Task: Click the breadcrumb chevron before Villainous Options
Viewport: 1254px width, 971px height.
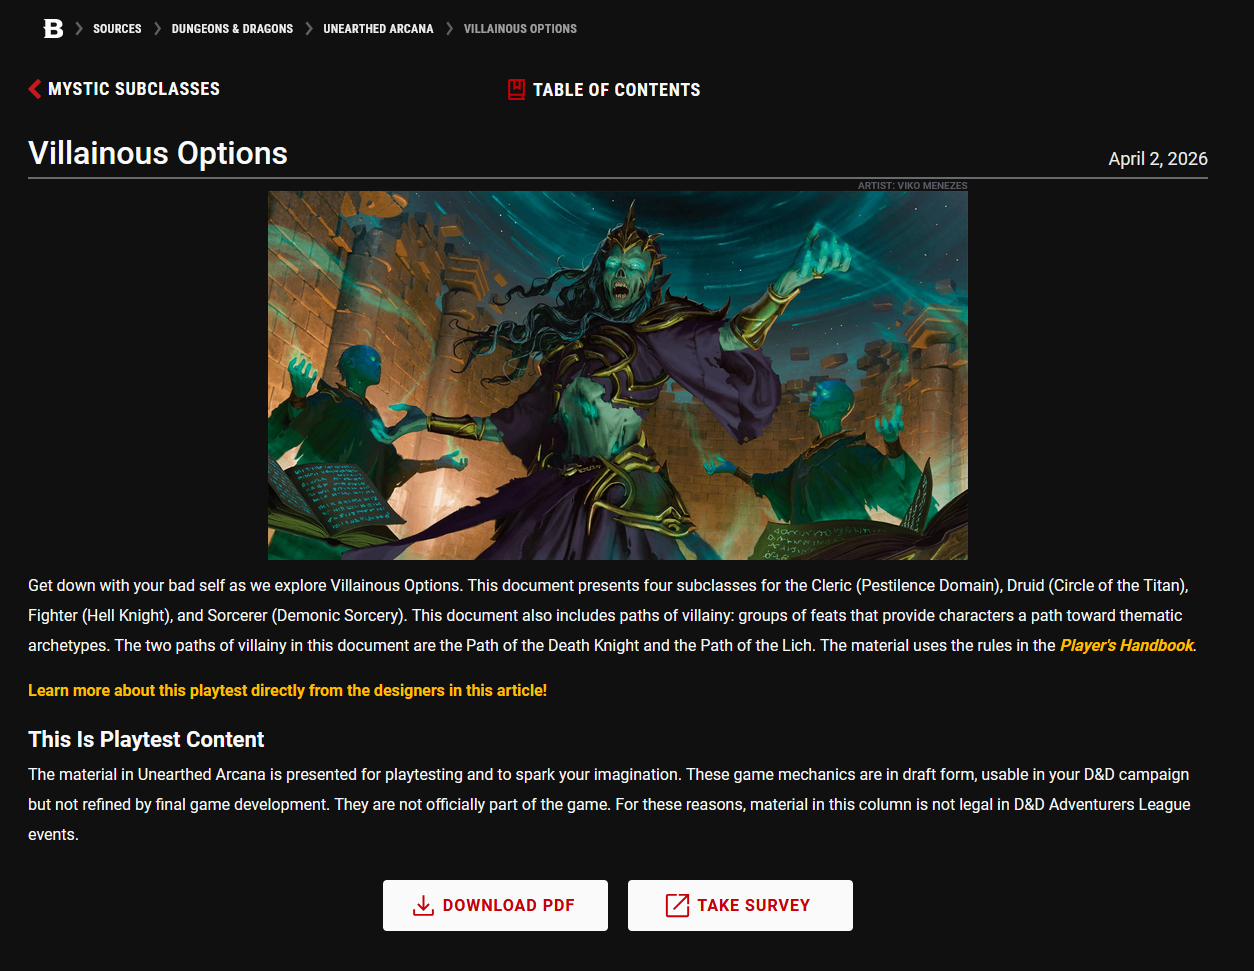Action: point(449,29)
